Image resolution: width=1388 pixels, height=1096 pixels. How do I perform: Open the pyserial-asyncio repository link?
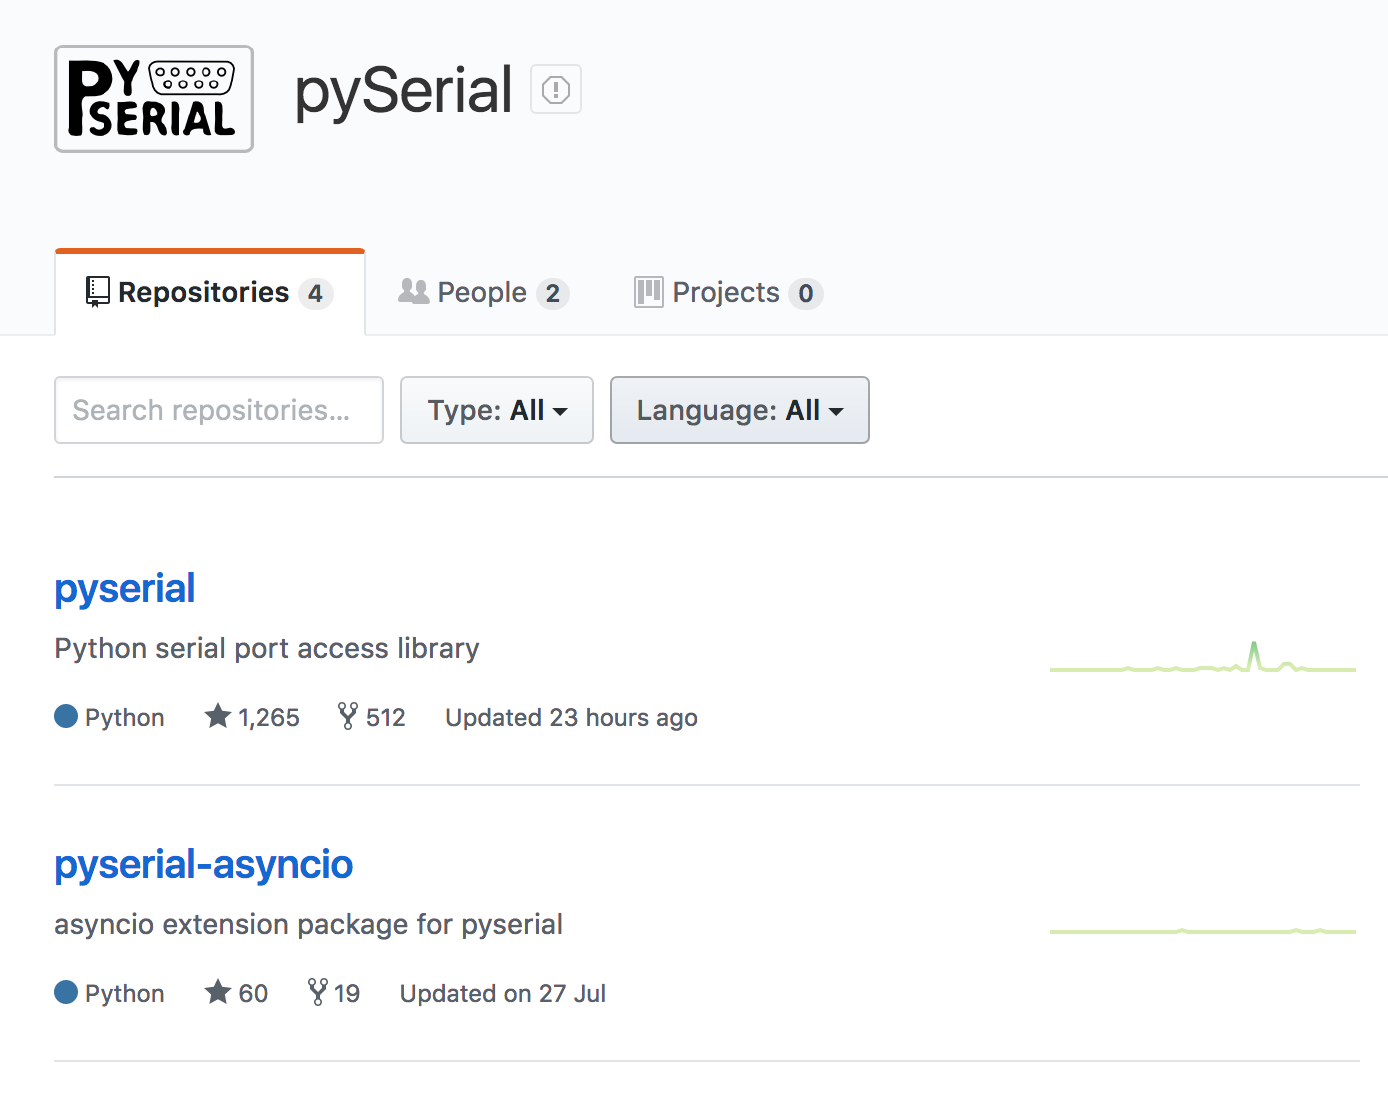pyautogui.click(x=204, y=865)
